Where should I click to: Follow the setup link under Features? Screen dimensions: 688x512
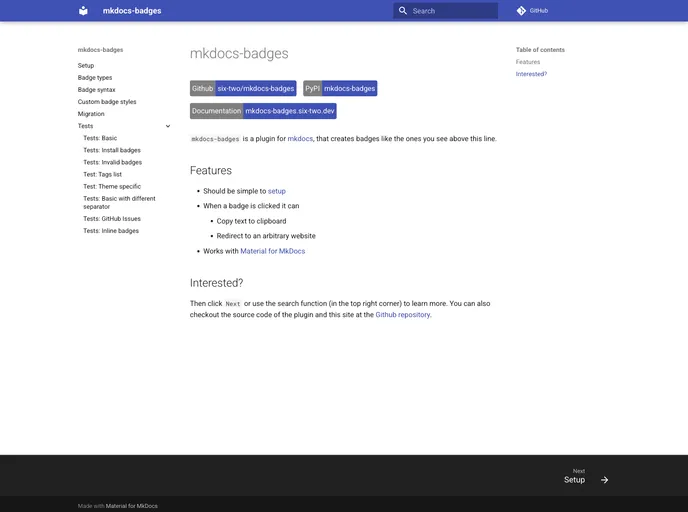tap(276, 191)
